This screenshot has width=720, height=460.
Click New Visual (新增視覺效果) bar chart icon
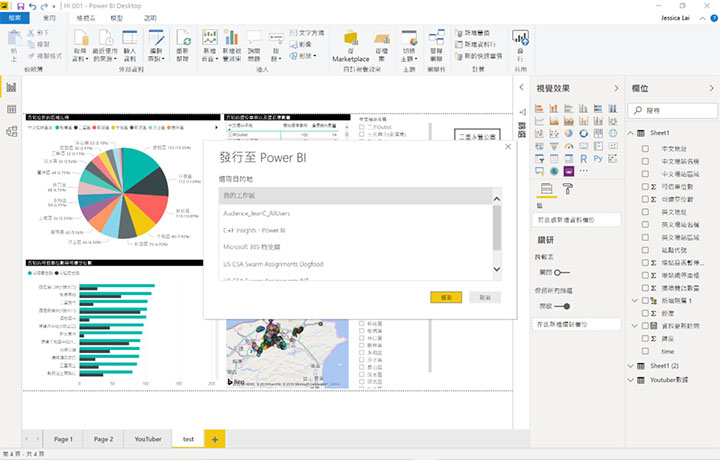pos(231,37)
